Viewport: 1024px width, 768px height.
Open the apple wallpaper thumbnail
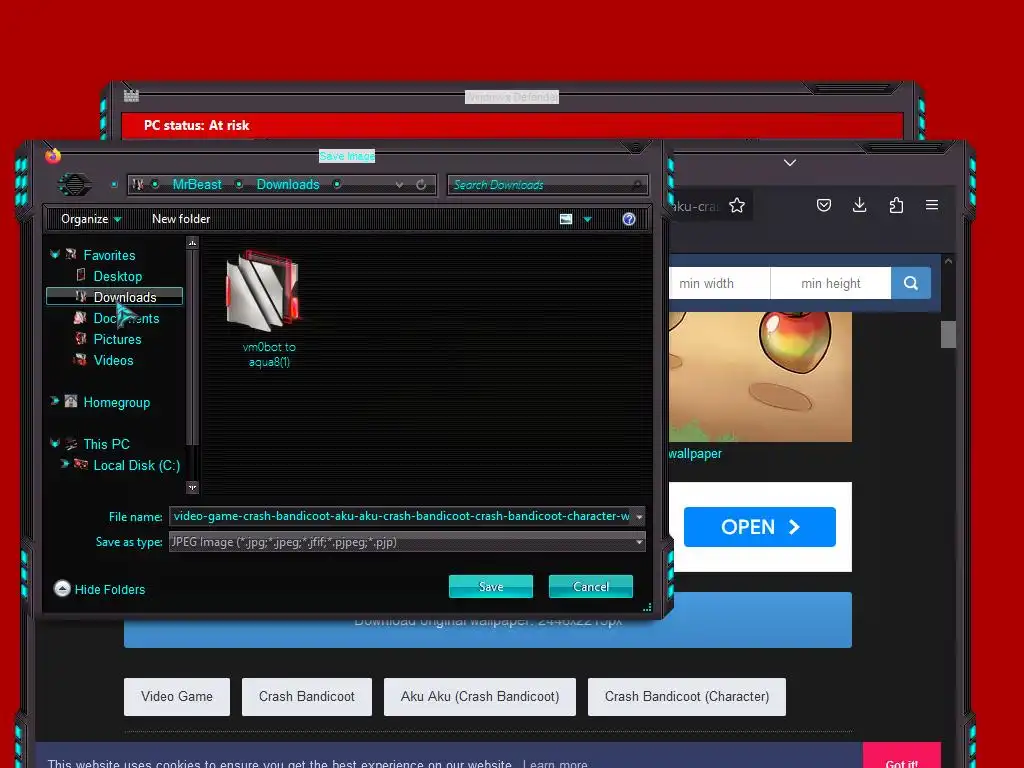761,377
